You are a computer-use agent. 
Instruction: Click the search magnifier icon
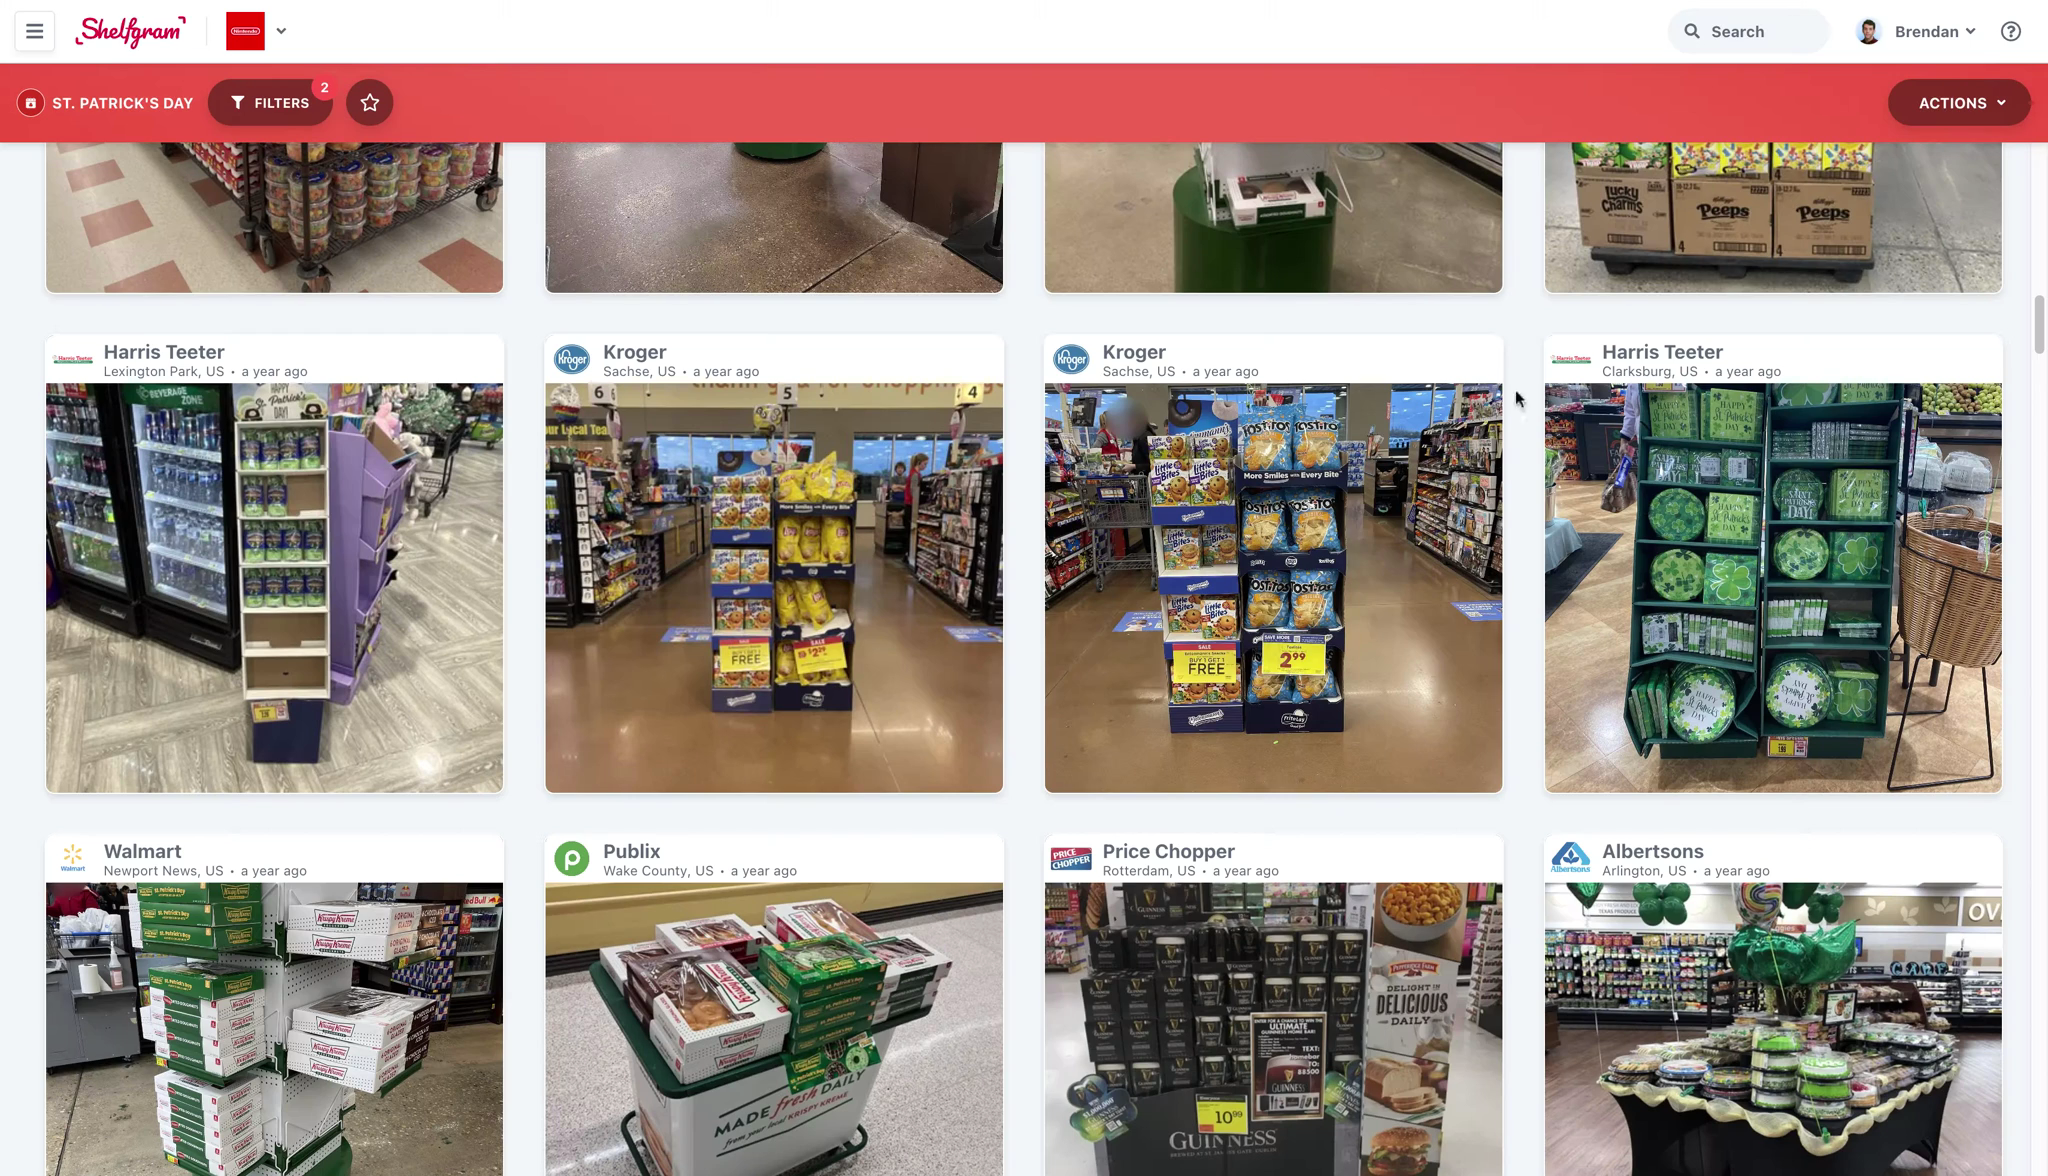[1691, 31]
